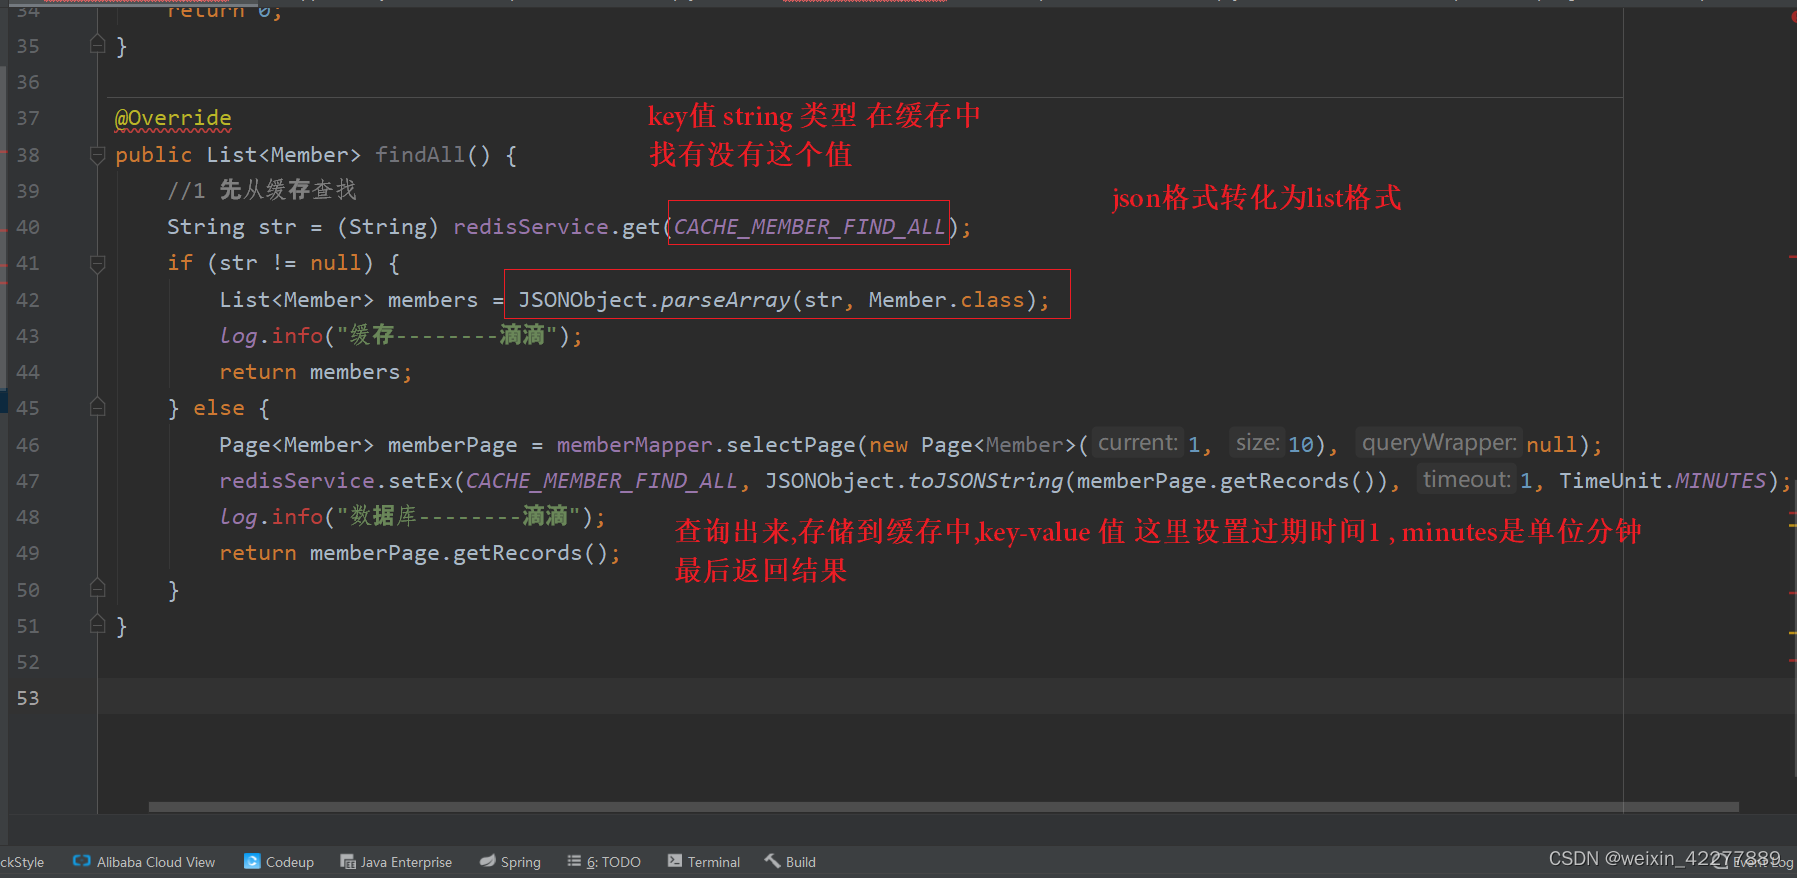This screenshot has height=878, width=1797.
Task: Click the comment on line 39
Action: coord(261,190)
